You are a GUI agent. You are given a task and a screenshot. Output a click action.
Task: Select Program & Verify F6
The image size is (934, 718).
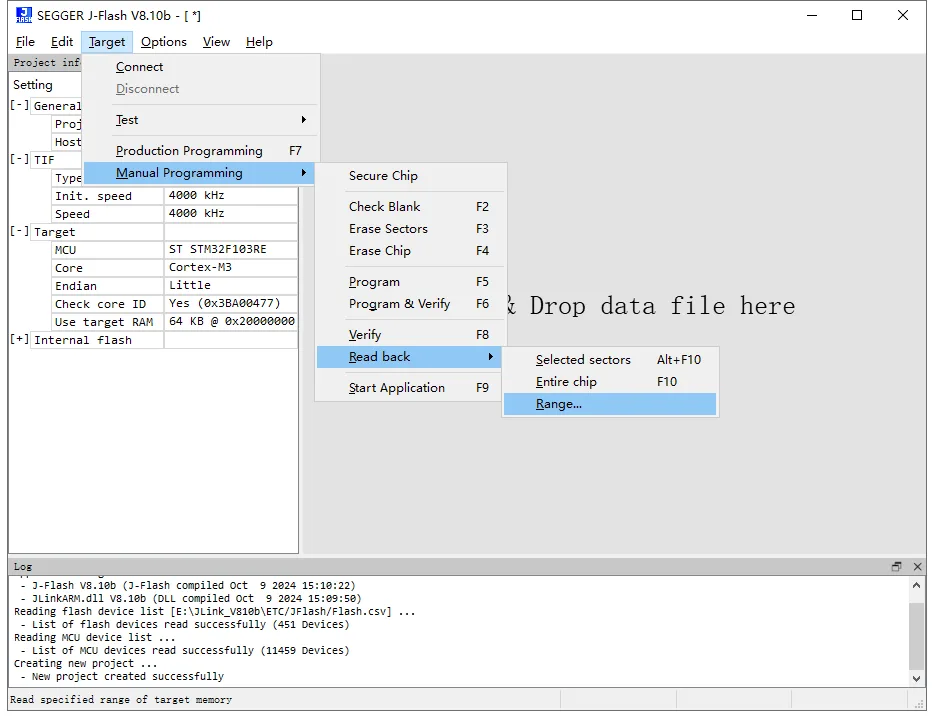tap(411, 304)
